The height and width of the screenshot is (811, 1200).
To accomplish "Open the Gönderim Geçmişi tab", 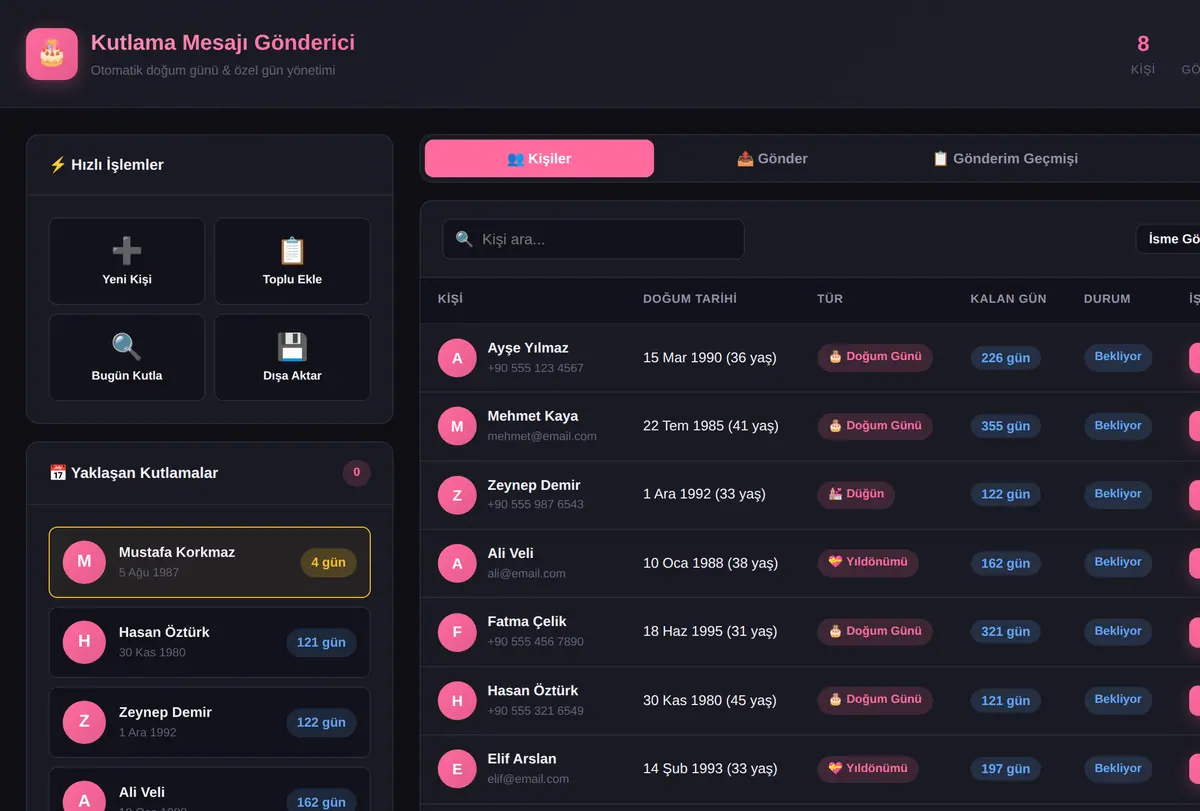I will (1005, 158).
